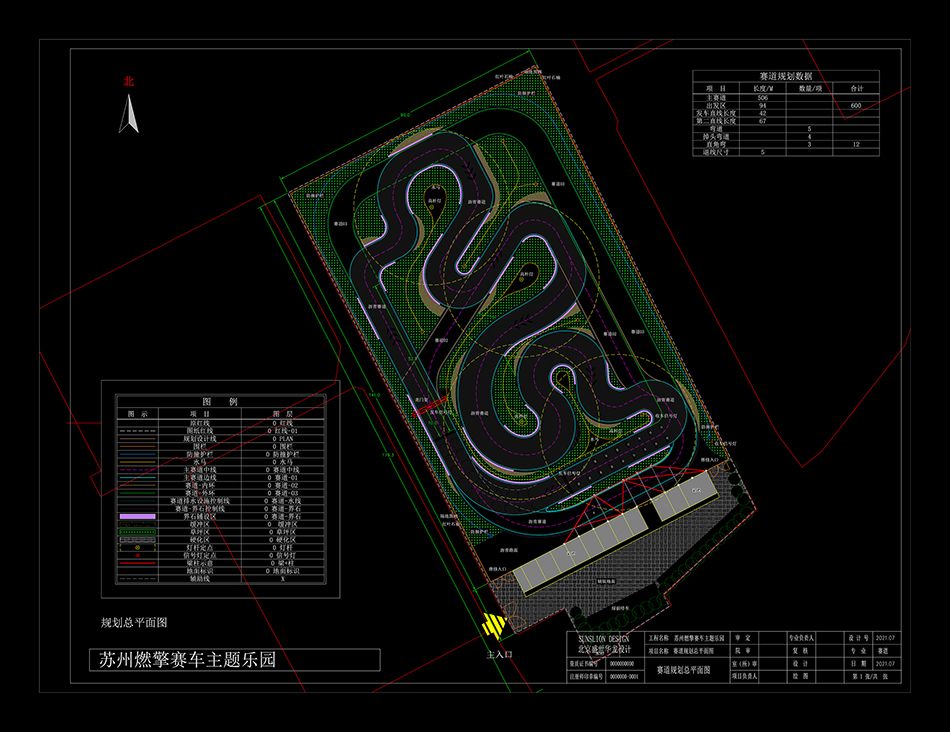Image resolution: width=950 pixels, height=732 pixels.
Task: Select the red beam-column line in legend
Action: click(x=138, y=563)
